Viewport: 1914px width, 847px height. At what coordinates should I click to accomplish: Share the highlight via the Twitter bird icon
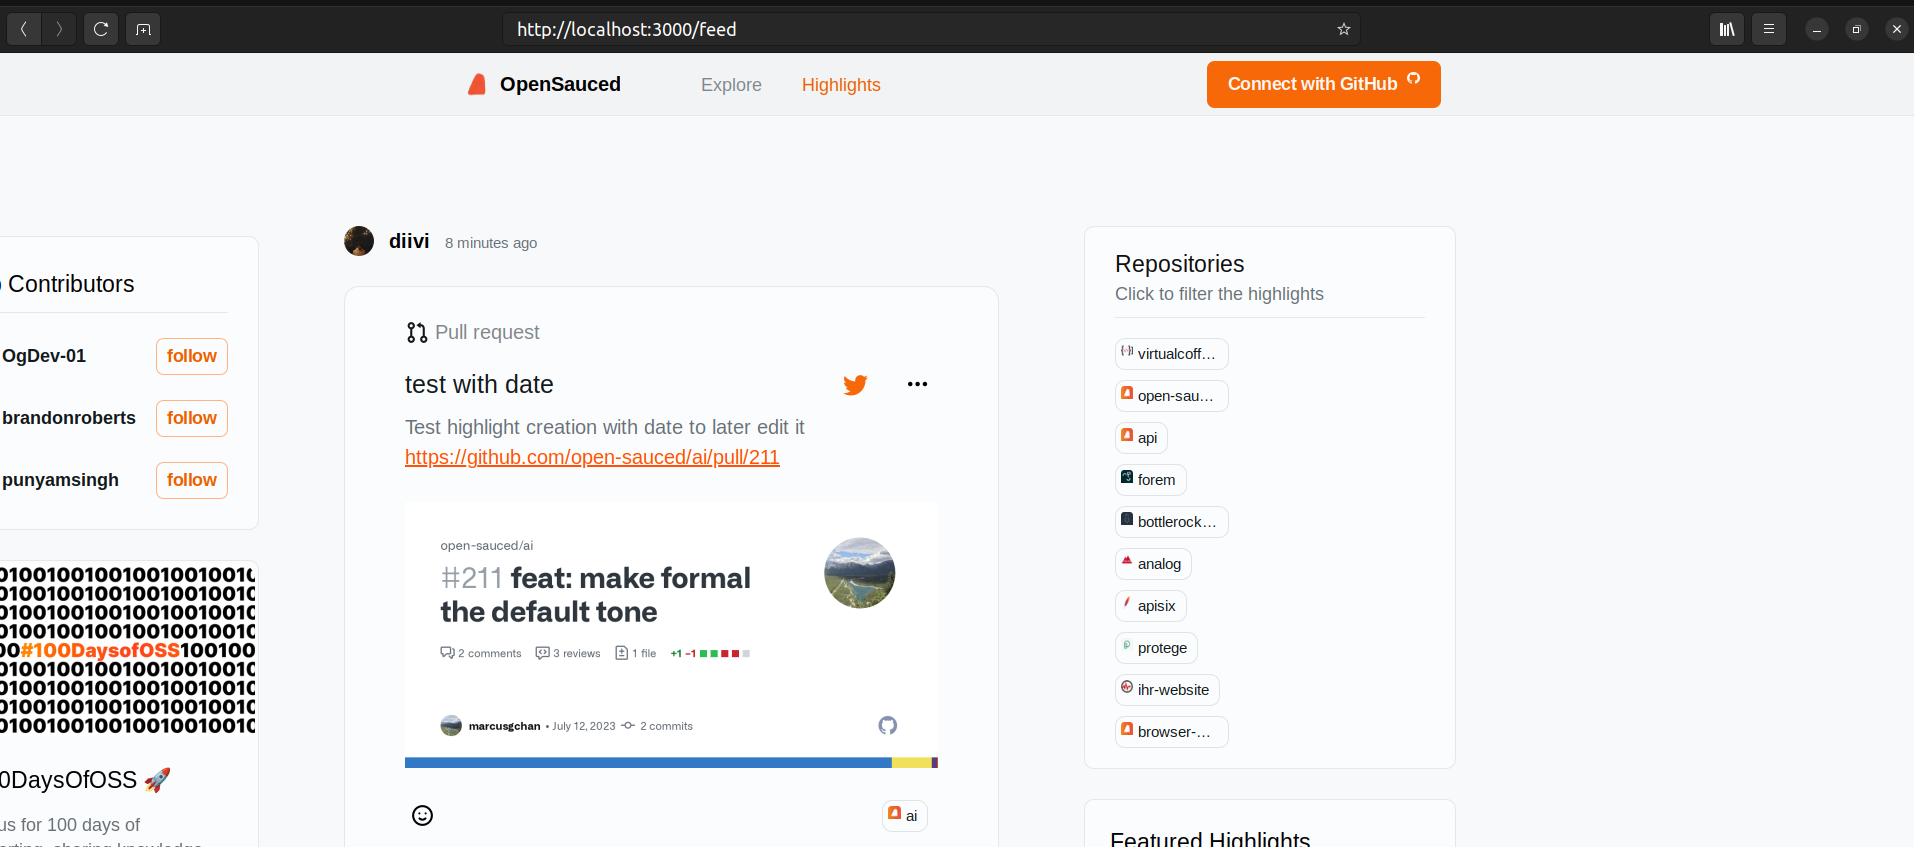[x=855, y=385]
